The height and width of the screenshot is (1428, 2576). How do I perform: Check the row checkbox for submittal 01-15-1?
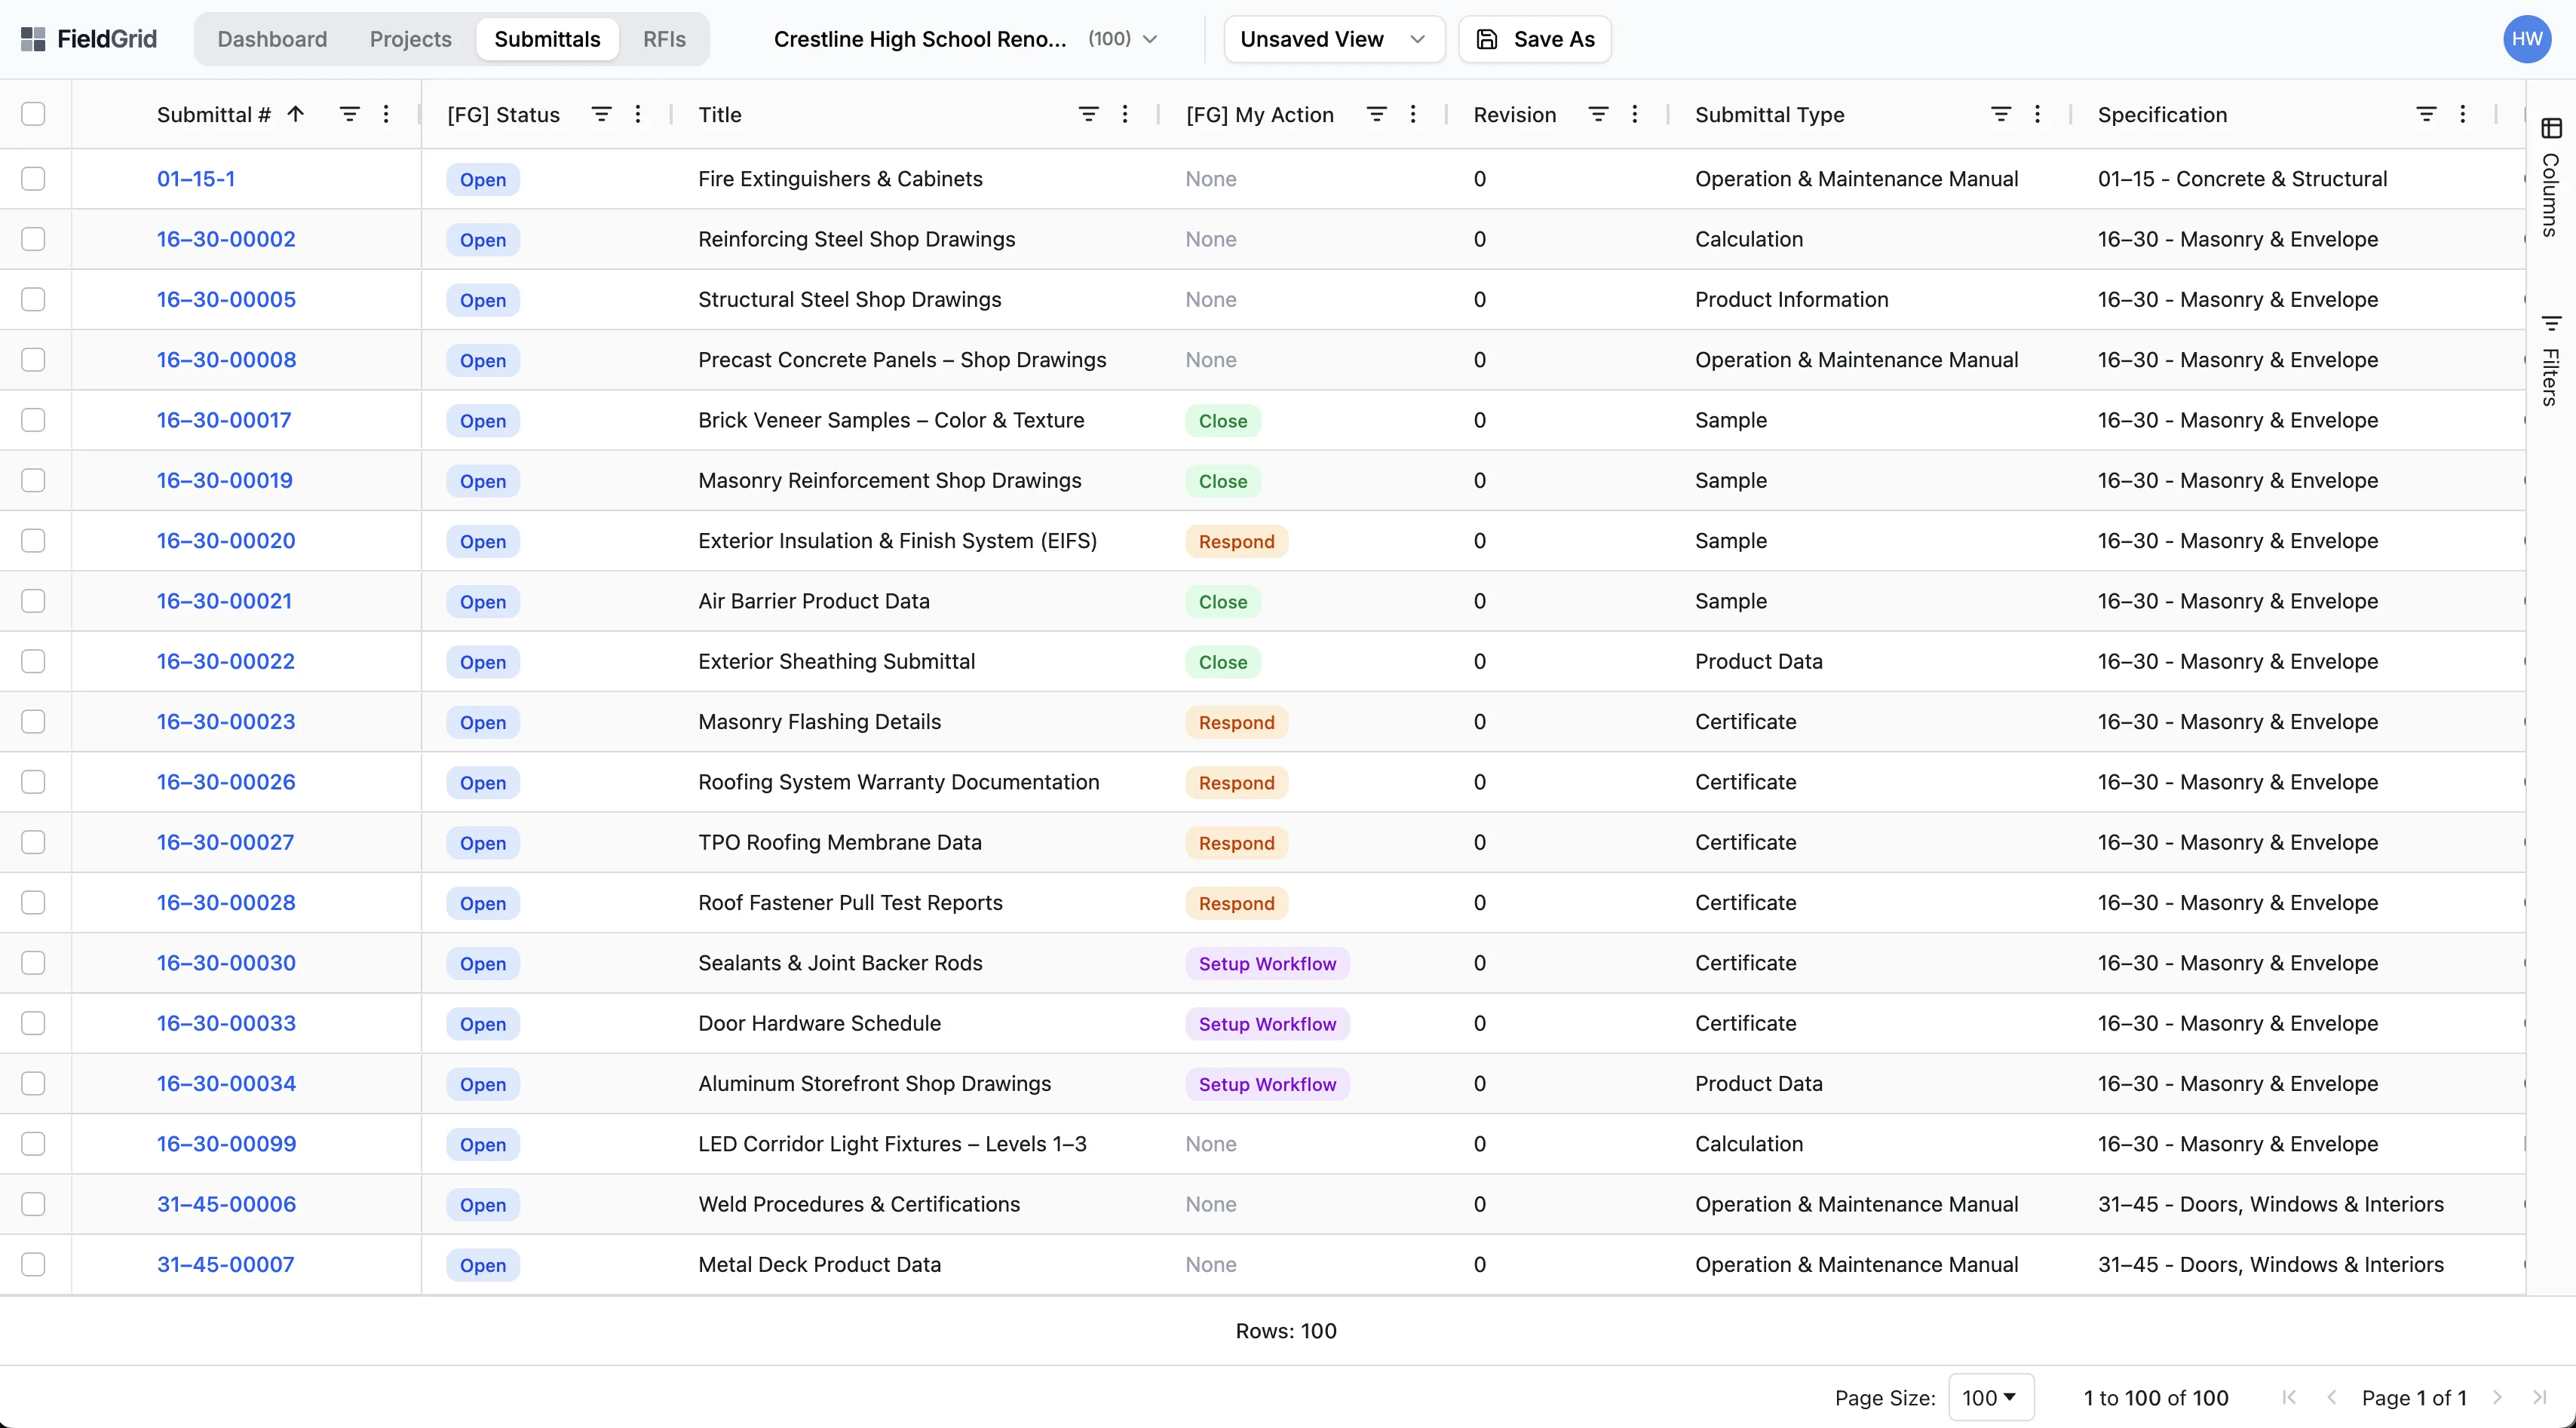coord(33,179)
